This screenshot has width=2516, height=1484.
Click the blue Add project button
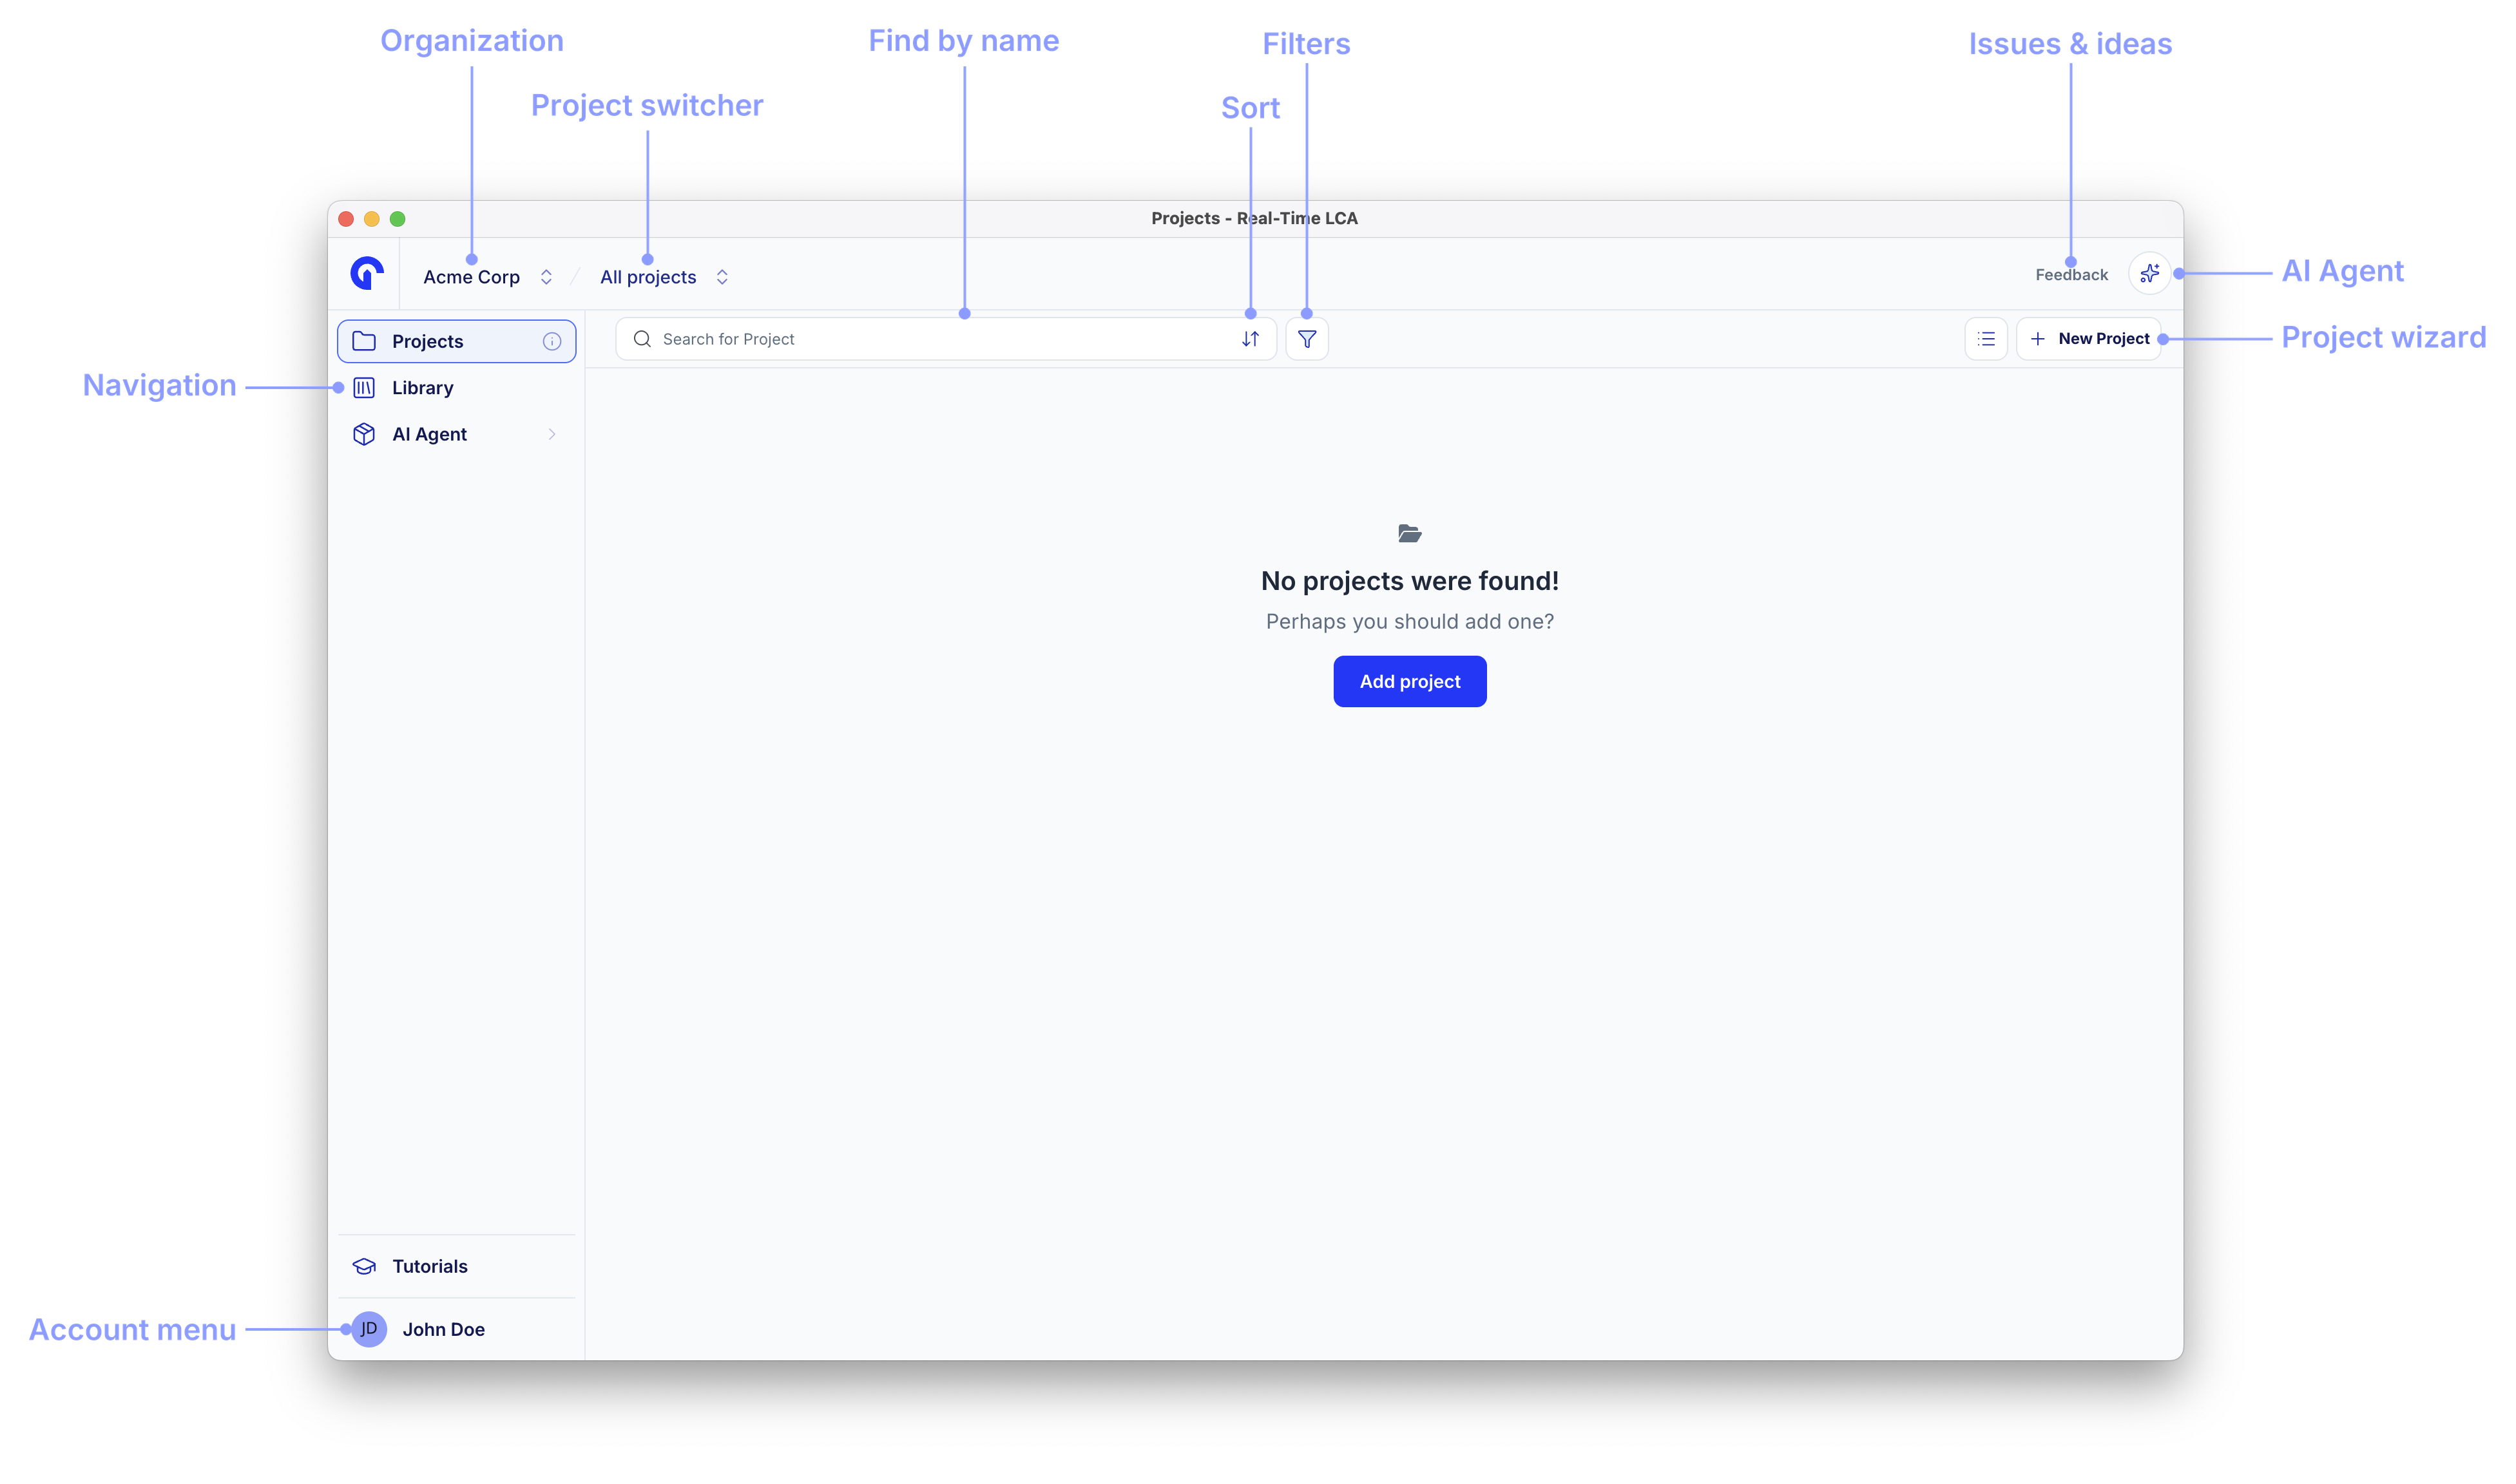point(1410,681)
